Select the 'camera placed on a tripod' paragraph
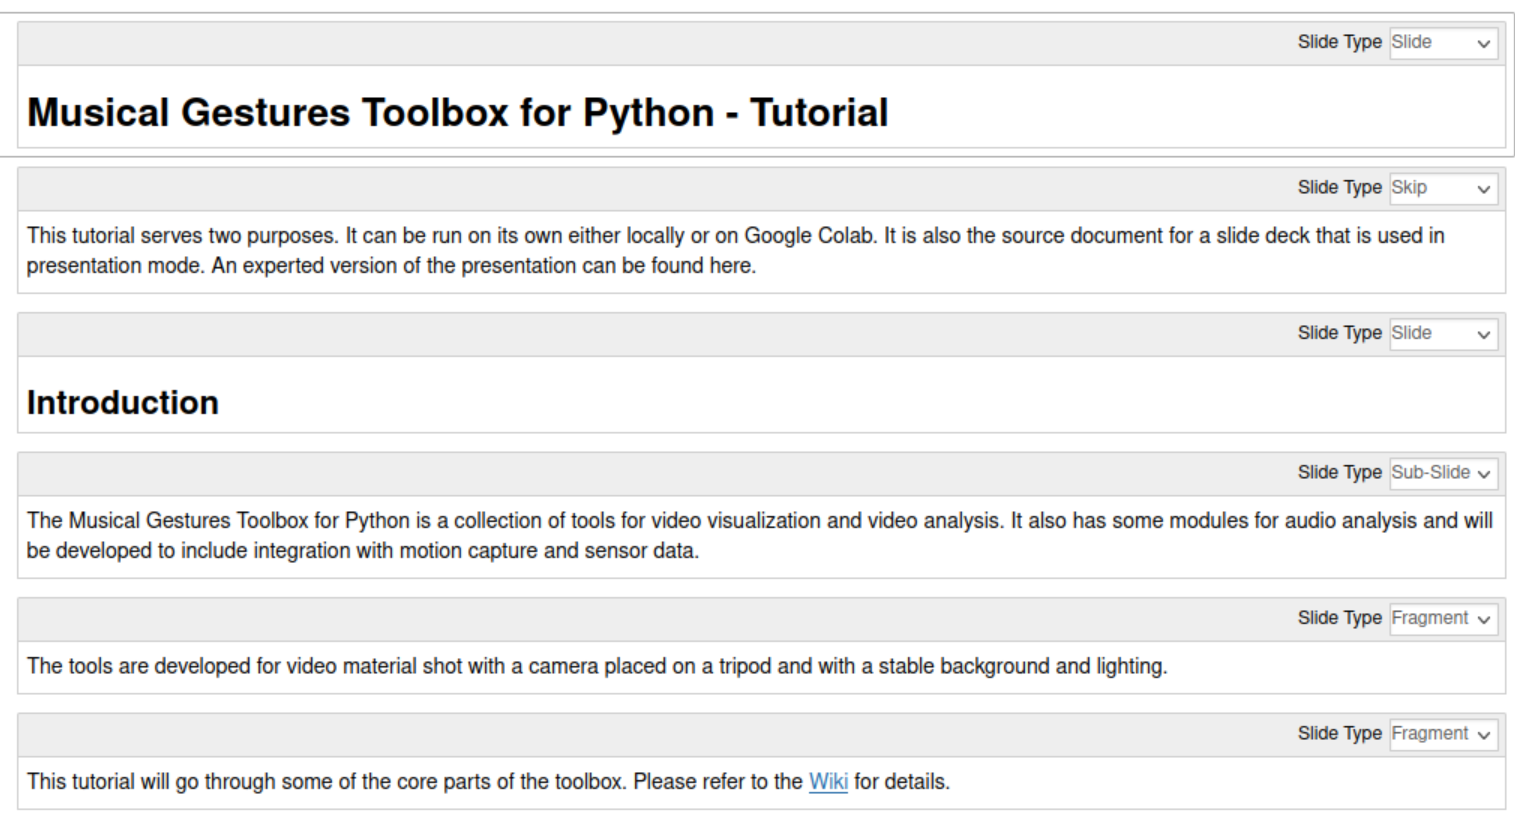The image size is (1515, 826). coord(597,666)
